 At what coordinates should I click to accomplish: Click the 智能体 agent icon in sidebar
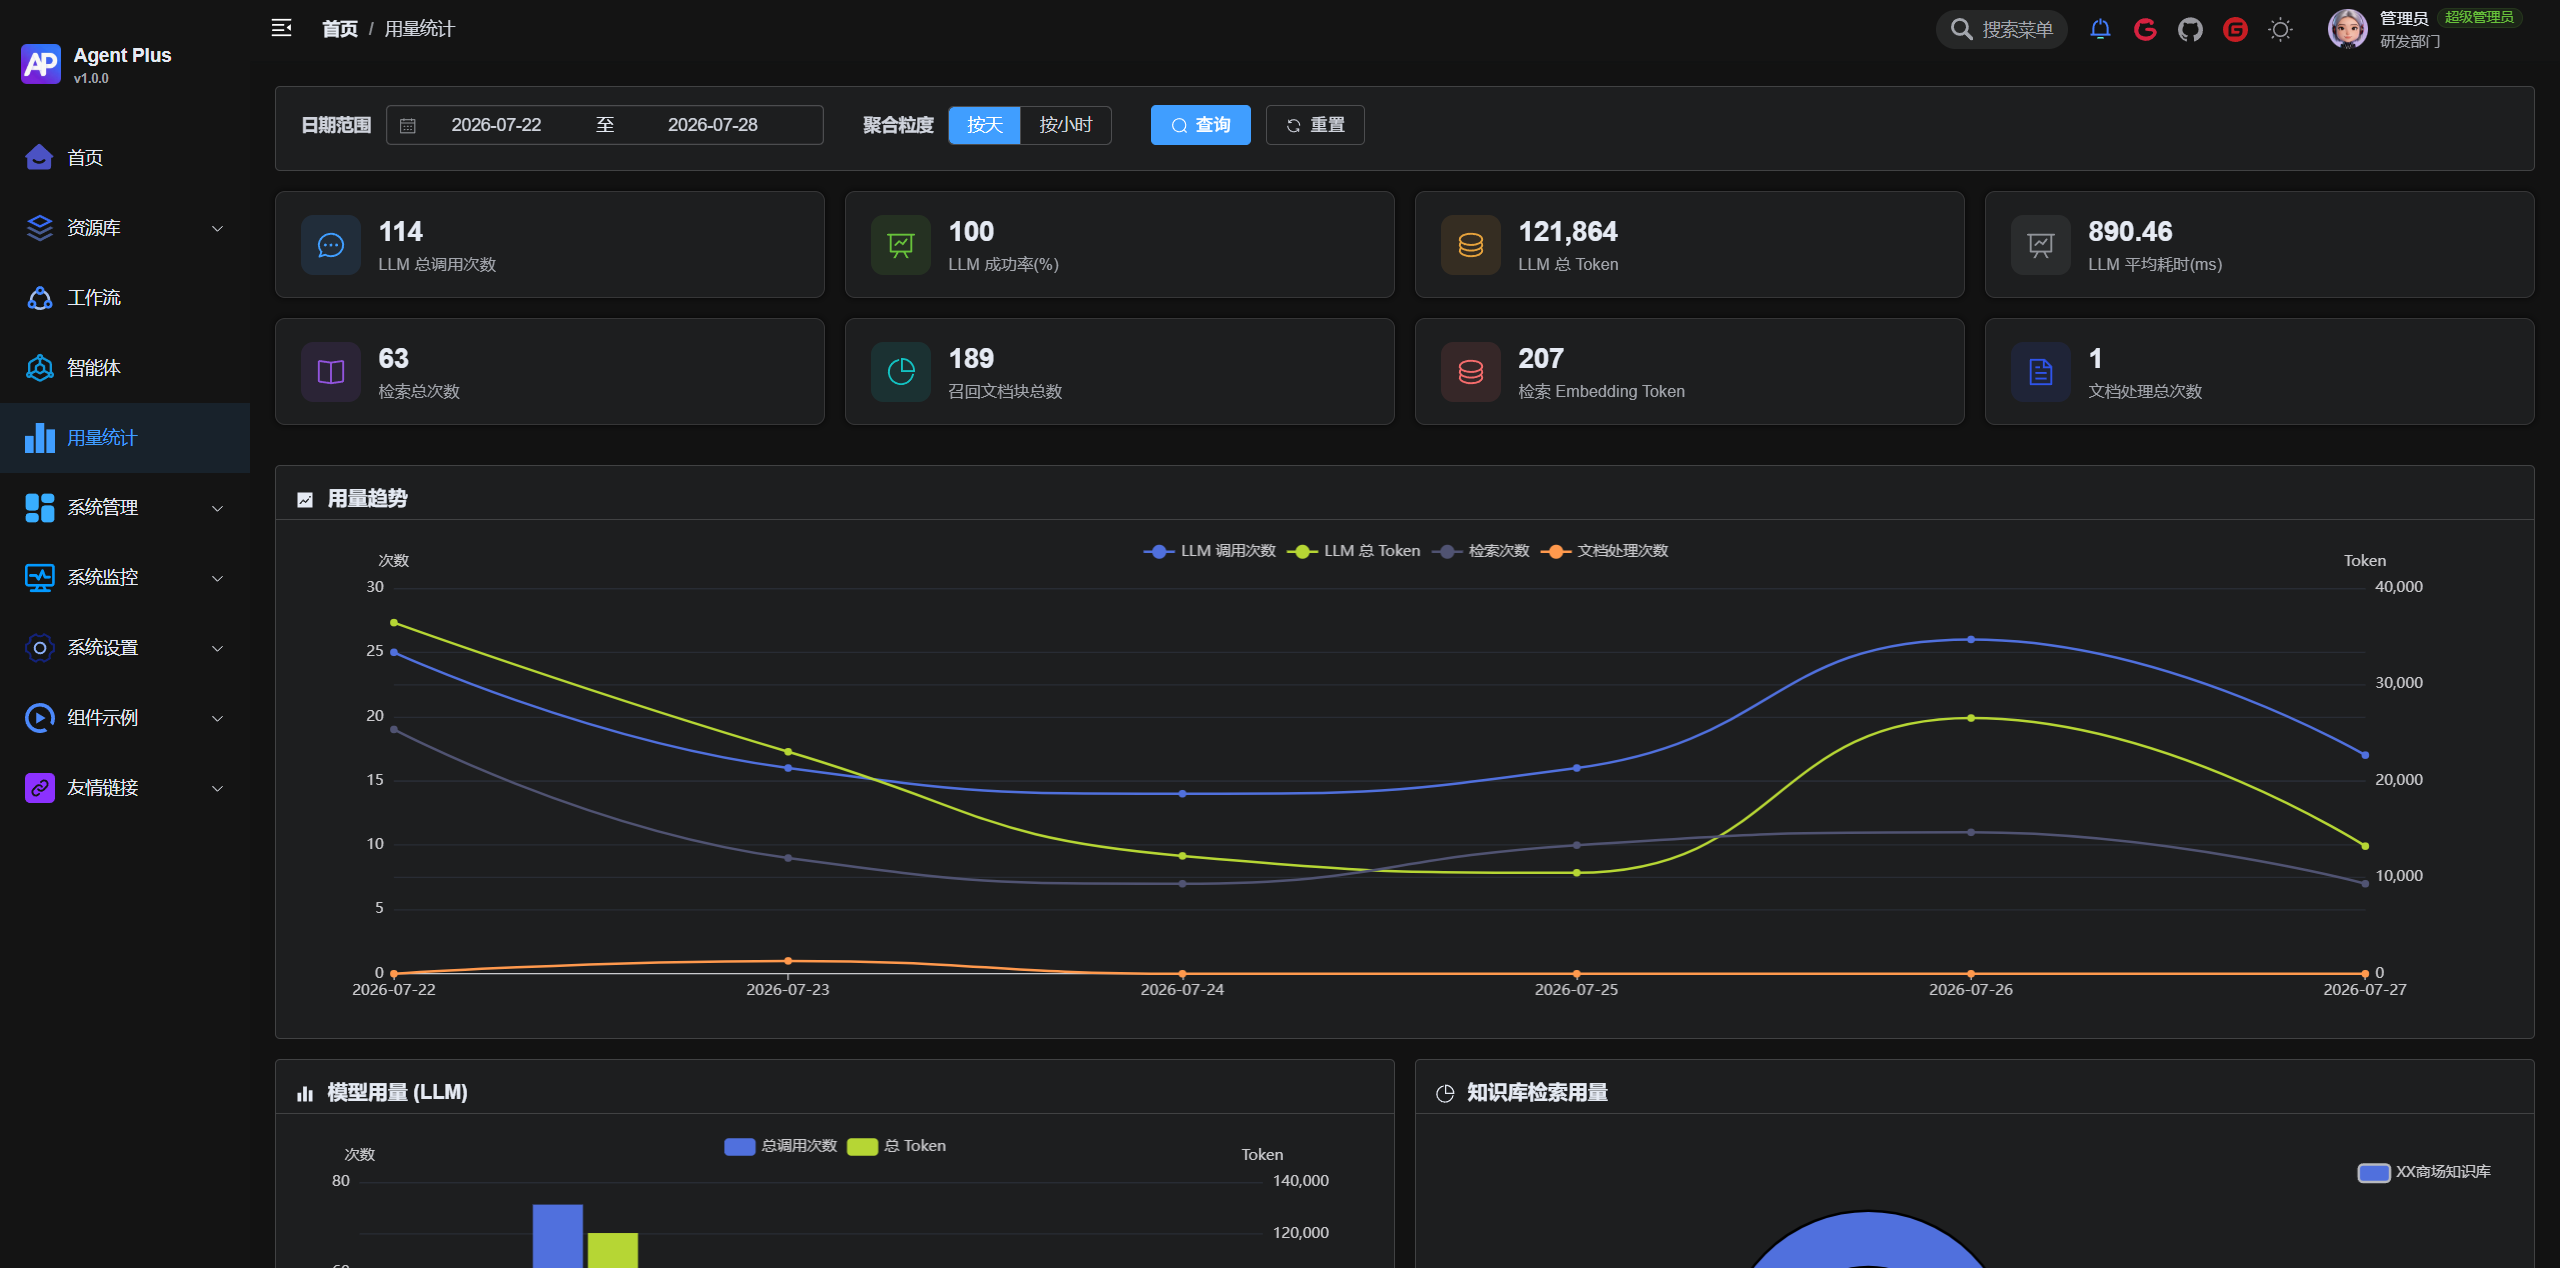39,368
